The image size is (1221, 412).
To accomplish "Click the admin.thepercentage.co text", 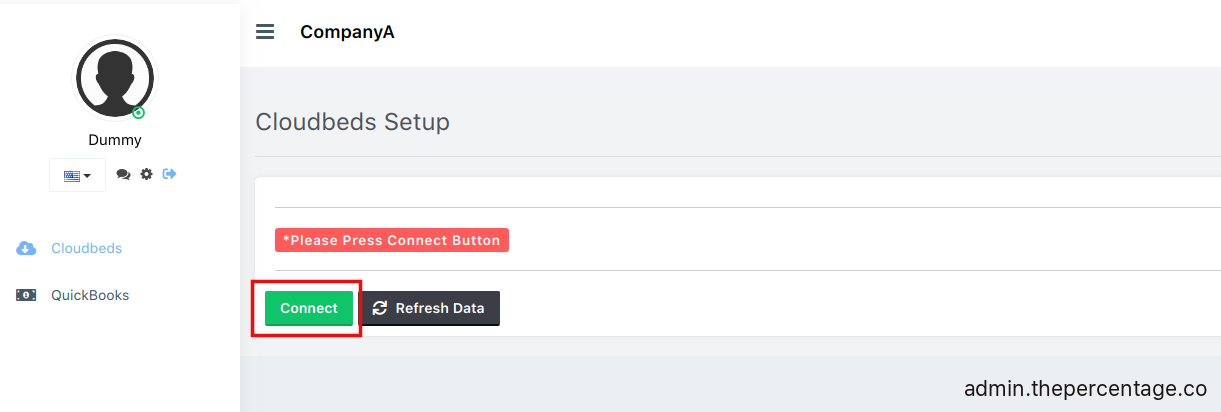I will (1085, 388).
